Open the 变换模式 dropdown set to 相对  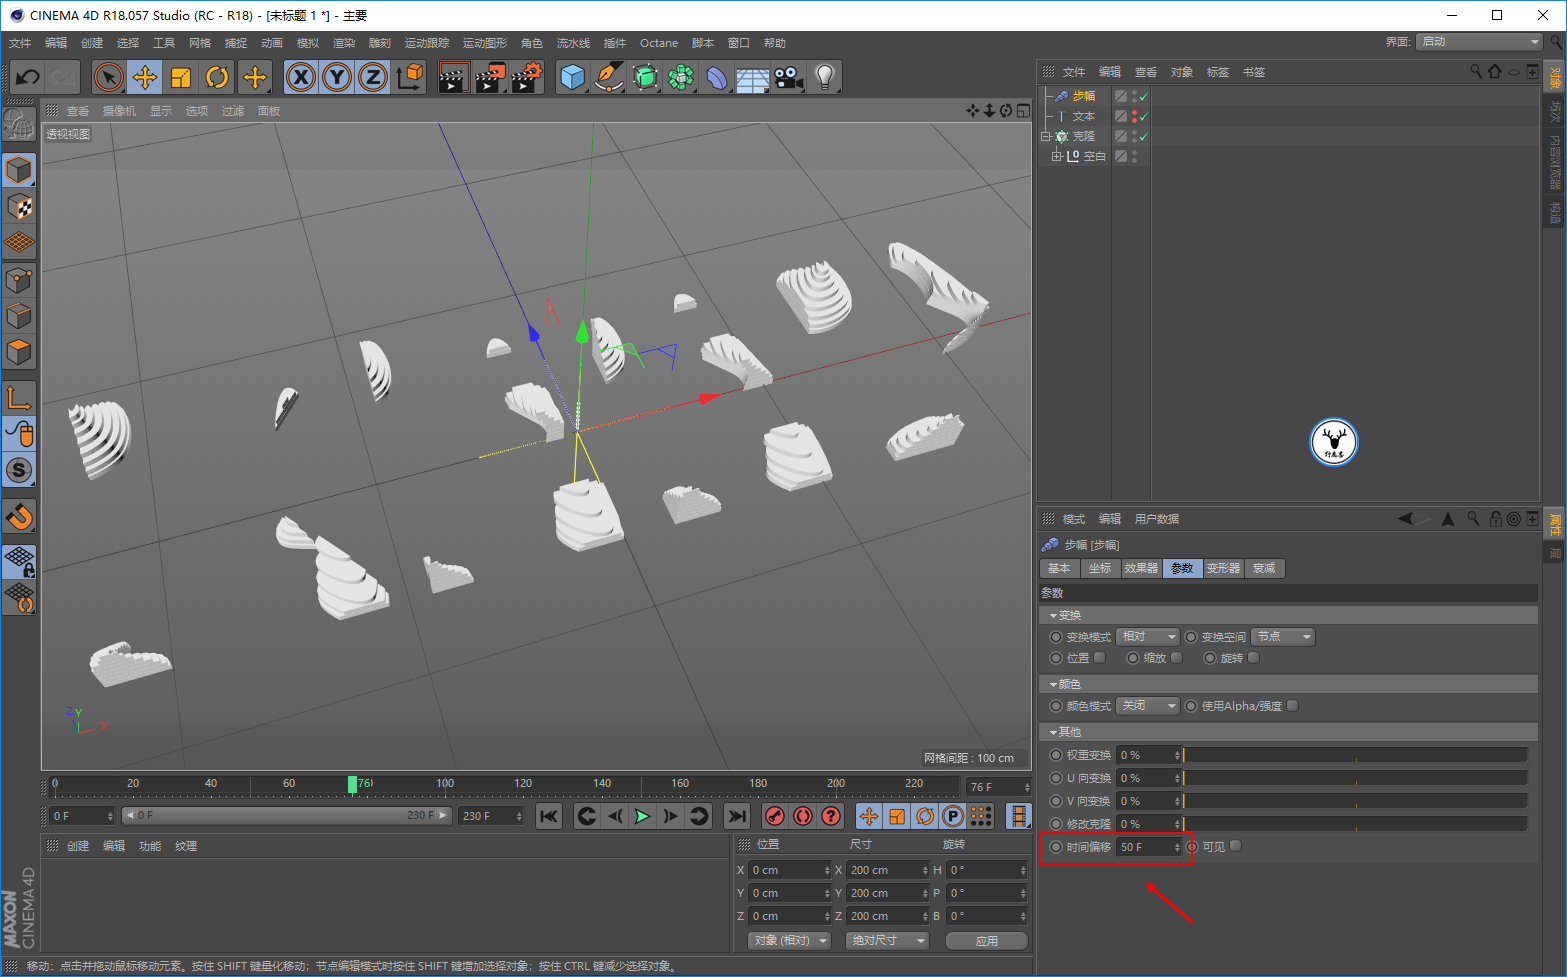[1148, 637]
